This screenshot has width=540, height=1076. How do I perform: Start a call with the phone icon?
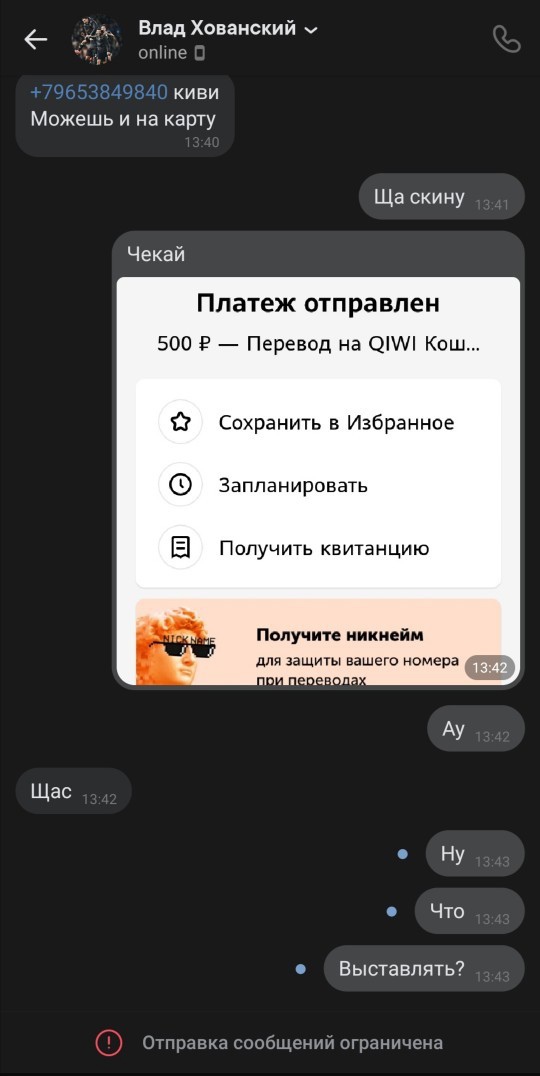tap(506, 40)
